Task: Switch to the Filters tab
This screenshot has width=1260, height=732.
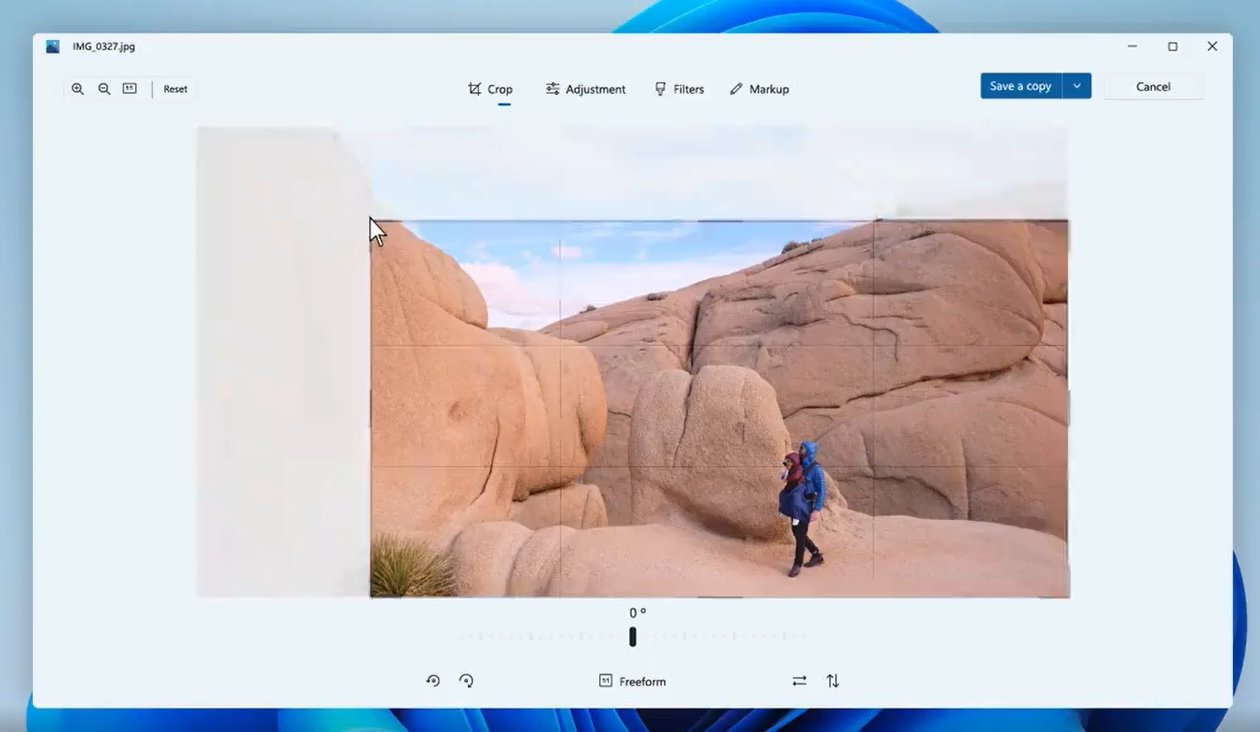Action: (679, 89)
